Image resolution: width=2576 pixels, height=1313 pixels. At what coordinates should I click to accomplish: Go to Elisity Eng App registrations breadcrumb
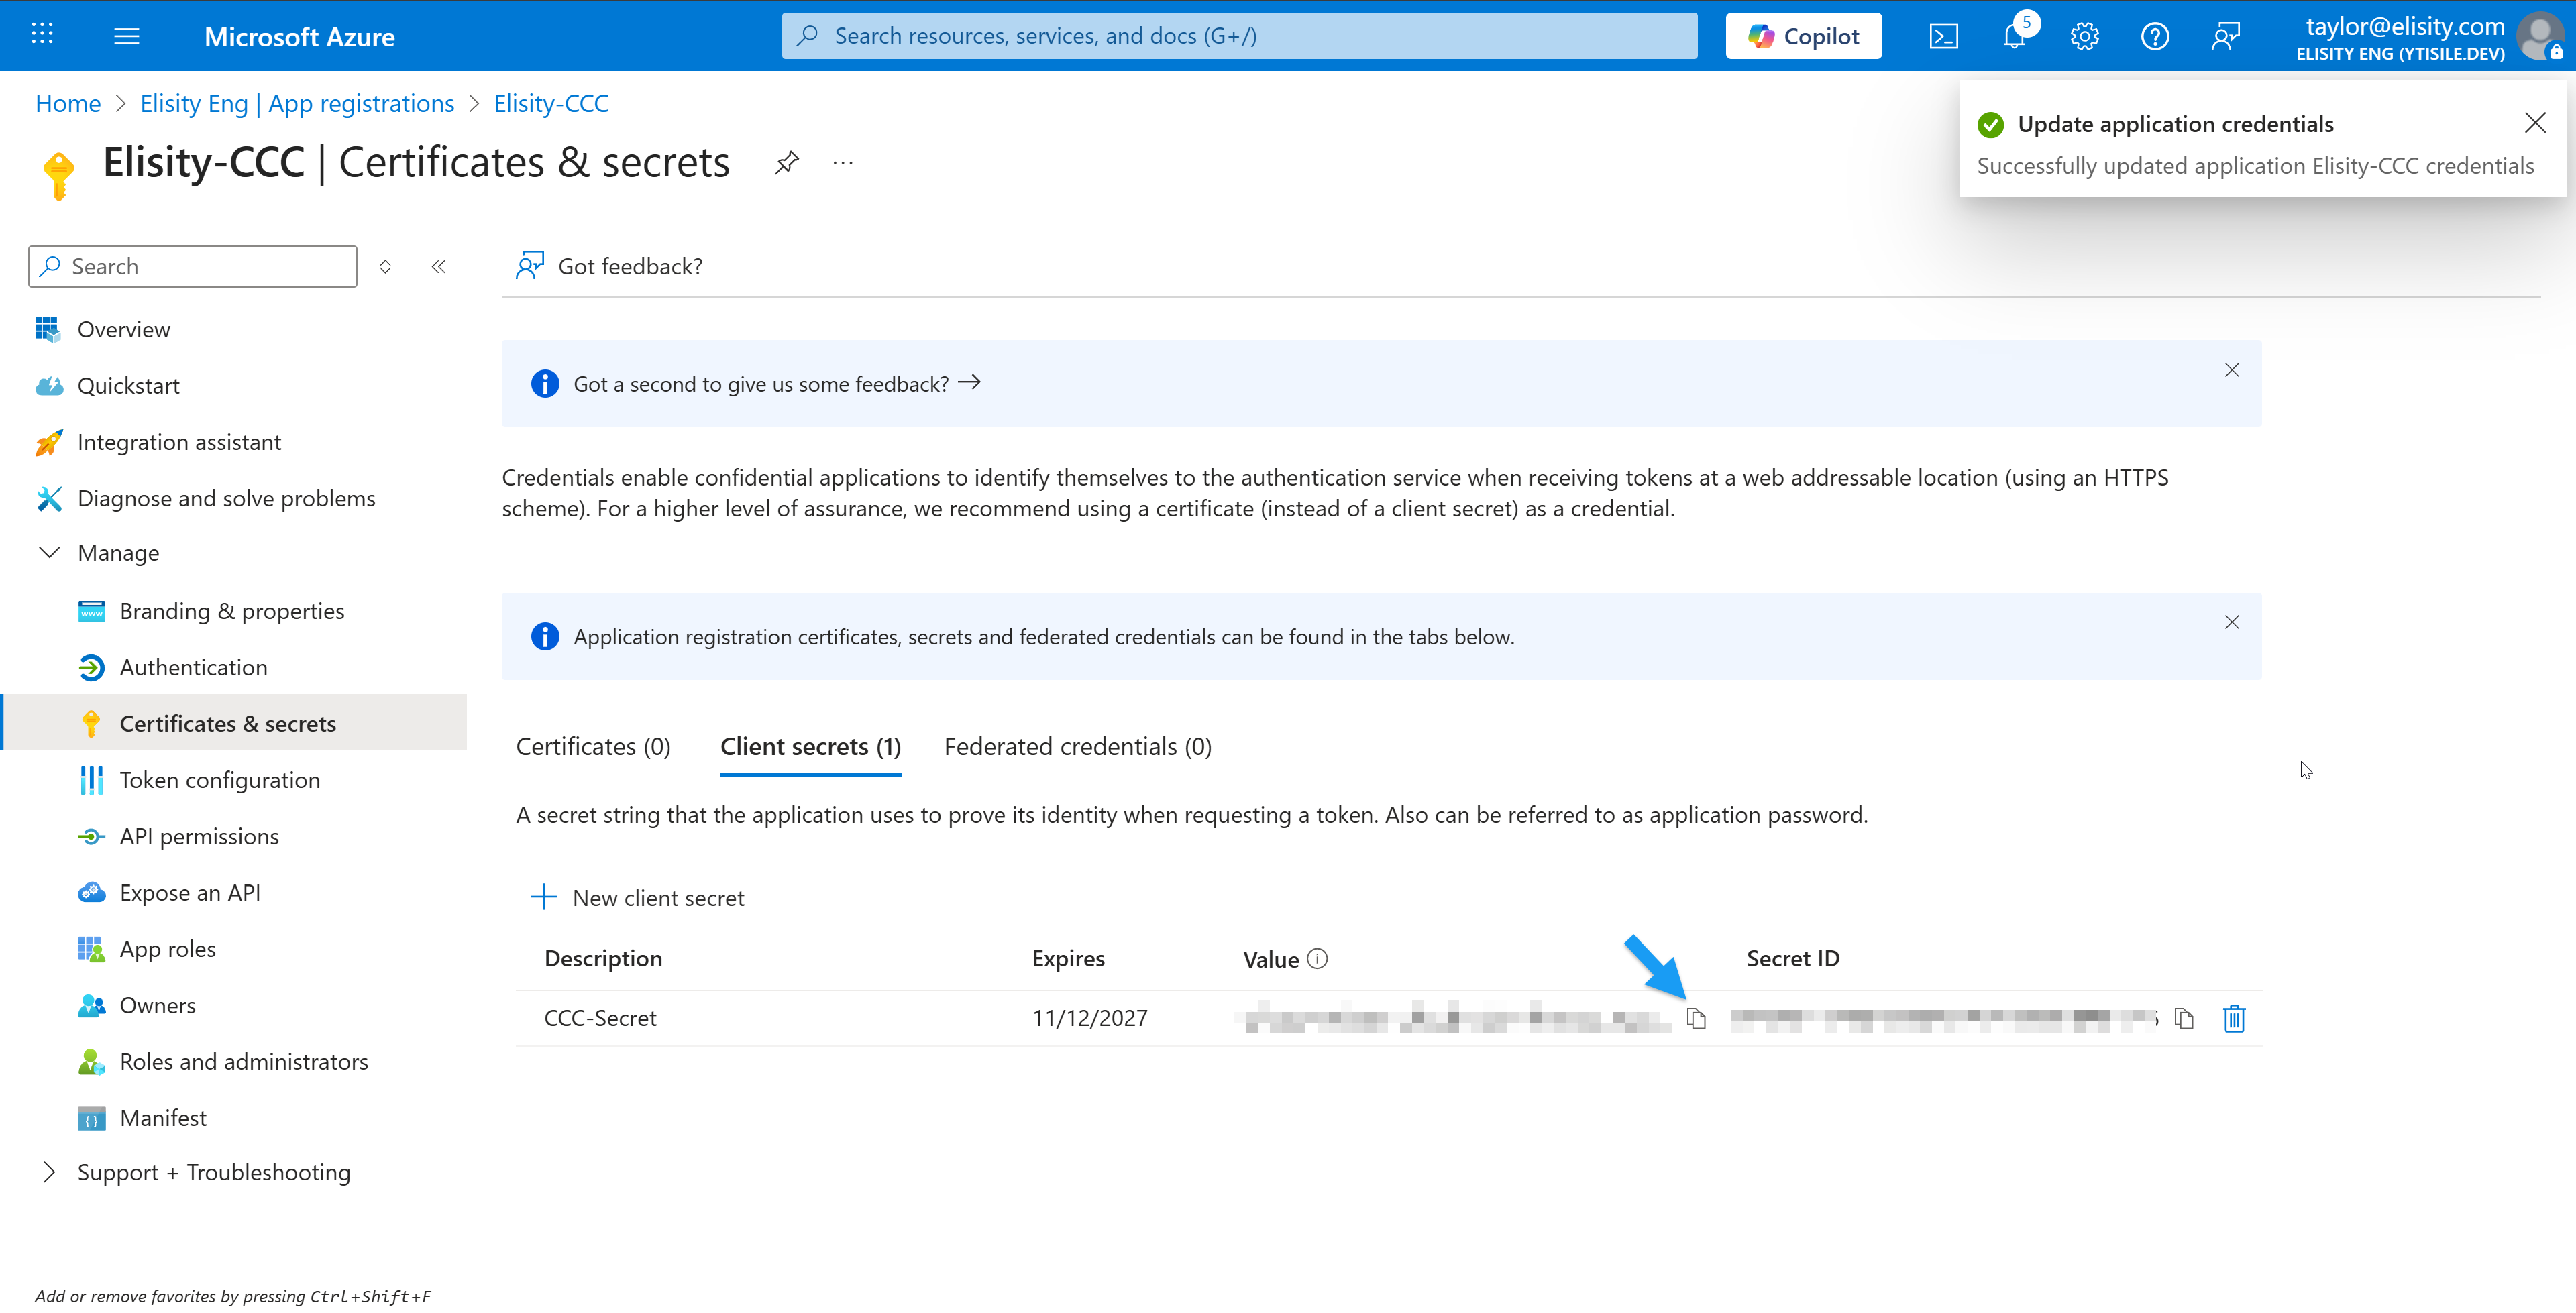[x=297, y=103]
